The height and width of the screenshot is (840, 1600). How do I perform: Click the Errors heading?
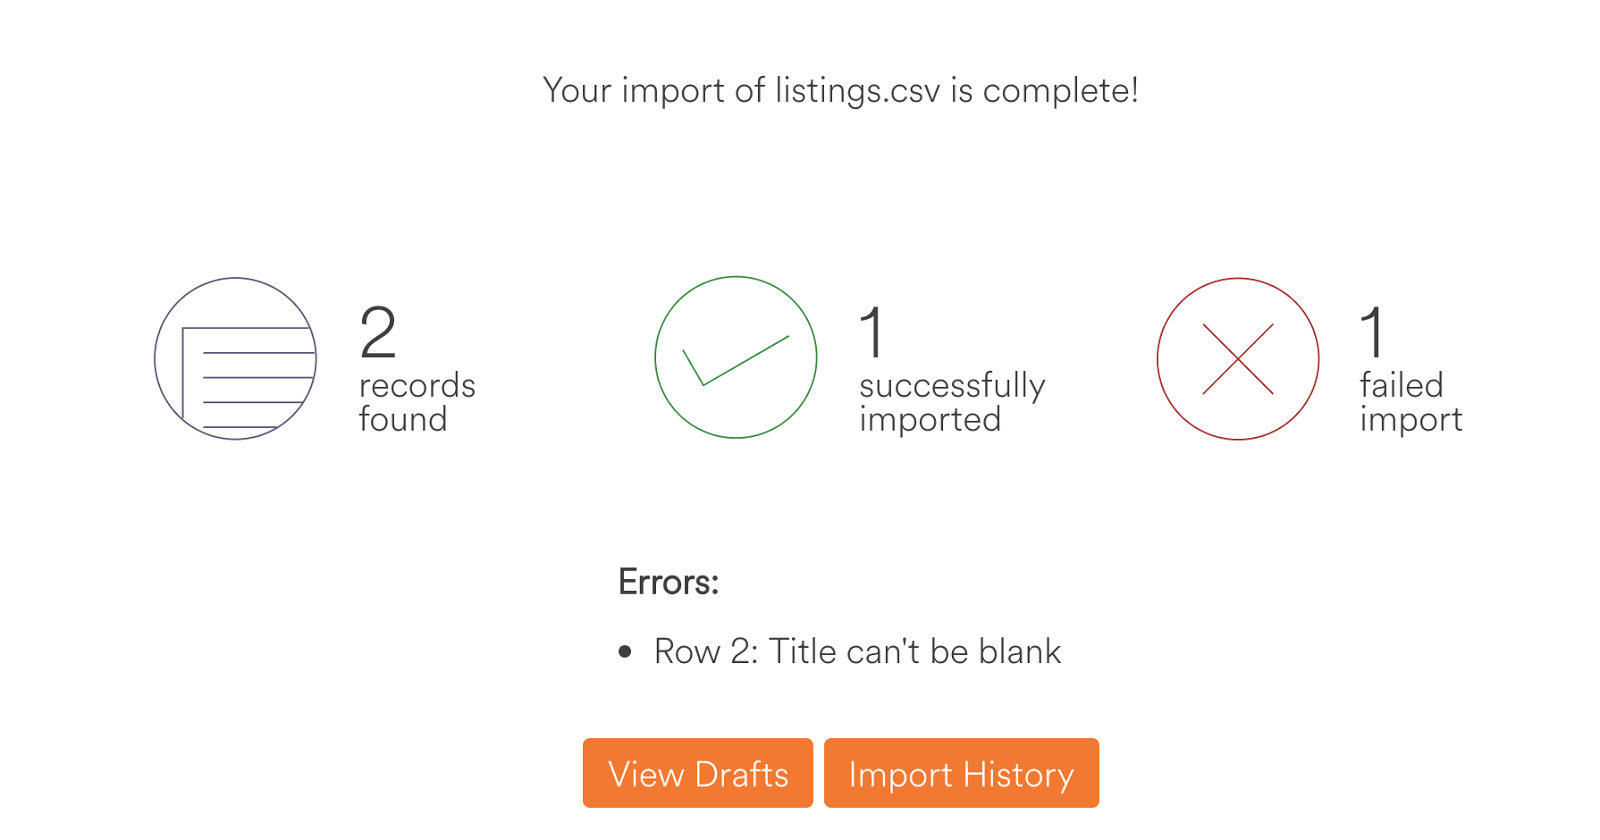pos(668,582)
